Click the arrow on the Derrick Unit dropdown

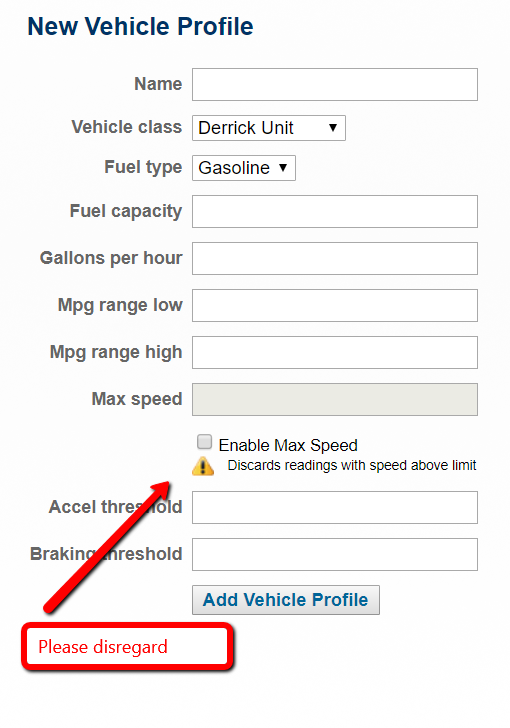[x=333, y=128]
